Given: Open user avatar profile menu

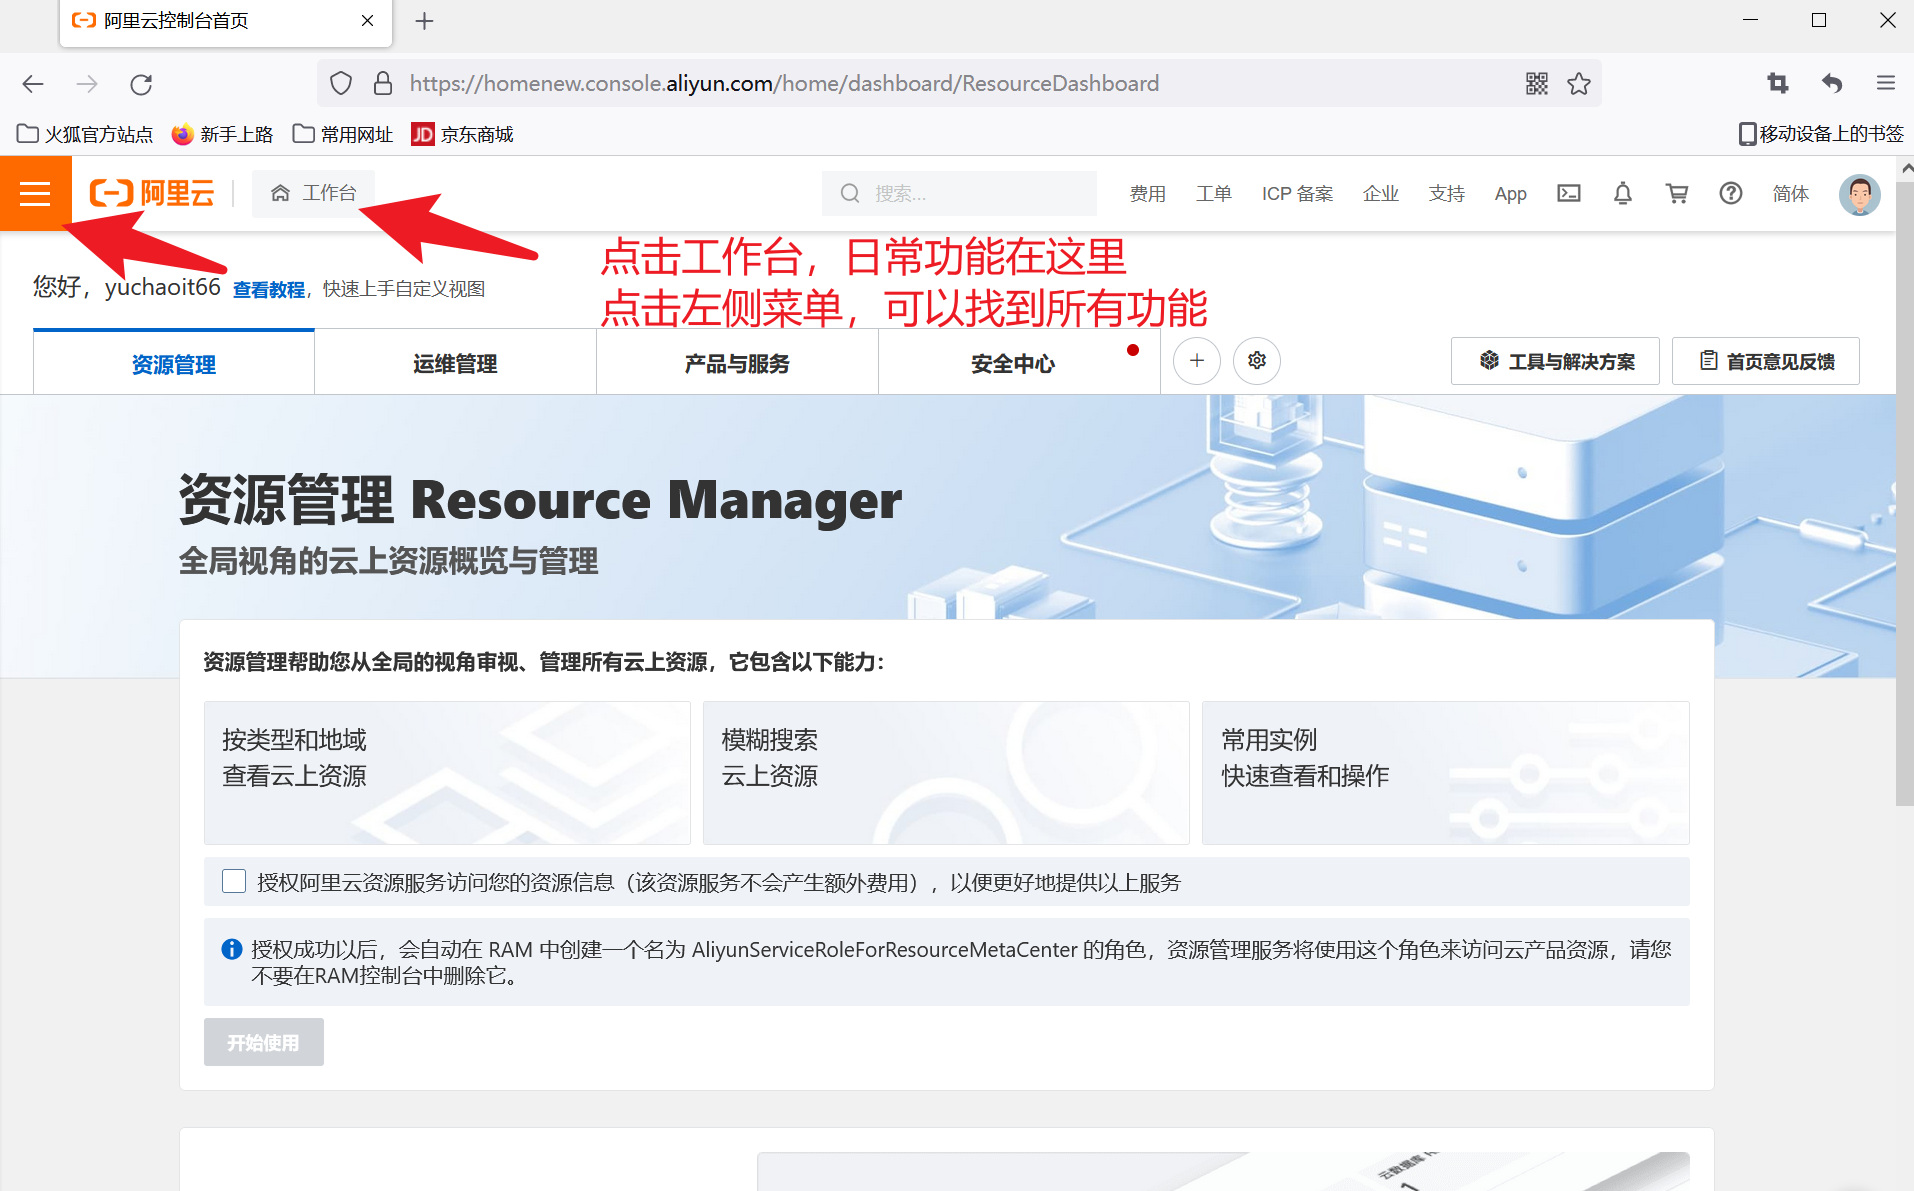Looking at the screenshot, I should (x=1859, y=194).
